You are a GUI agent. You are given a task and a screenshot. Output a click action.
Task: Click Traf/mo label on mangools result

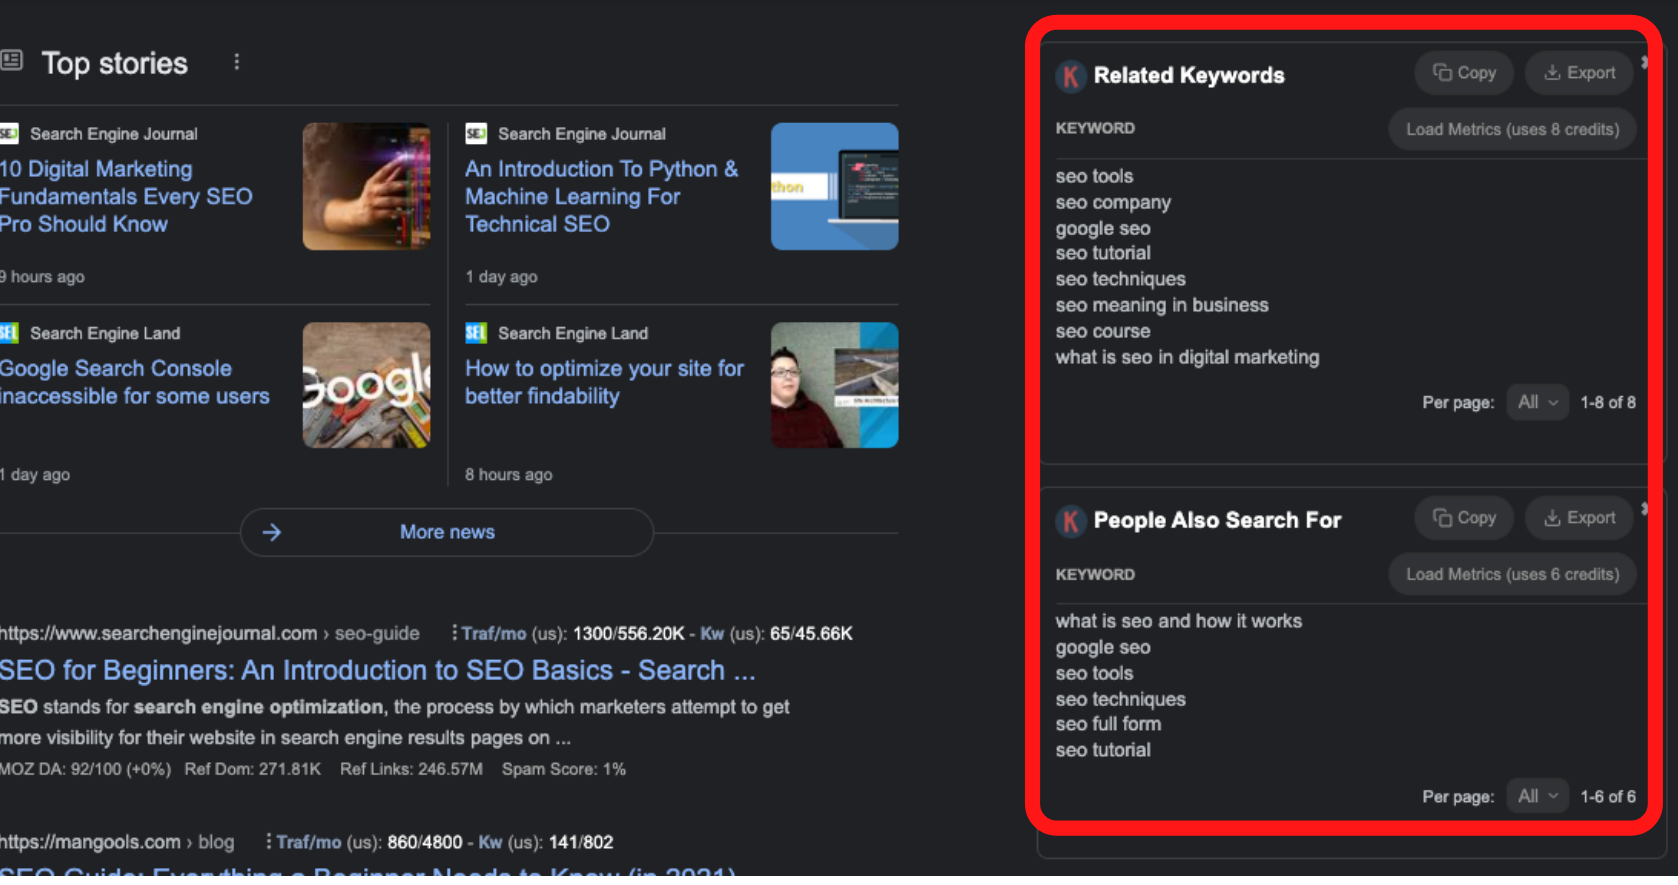(x=309, y=843)
